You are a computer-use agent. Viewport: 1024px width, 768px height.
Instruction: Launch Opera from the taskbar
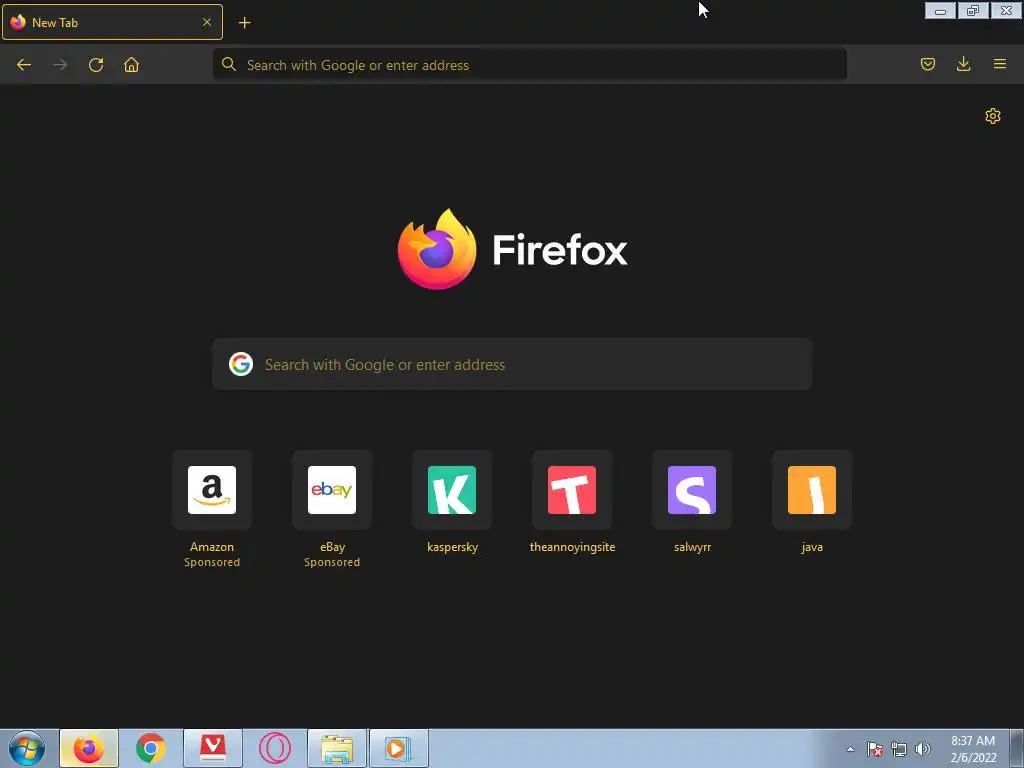click(275, 748)
